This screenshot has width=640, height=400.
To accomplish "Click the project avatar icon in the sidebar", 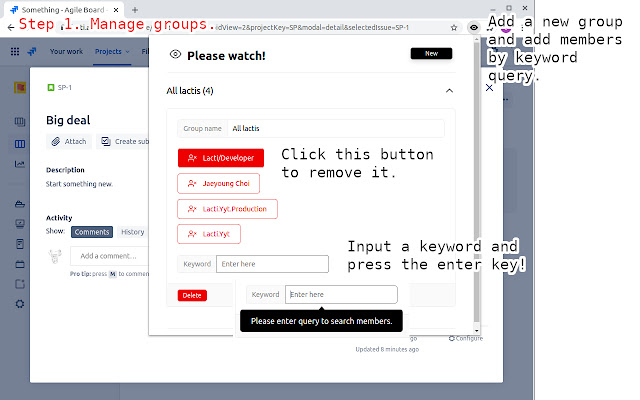I will tap(20, 87).
